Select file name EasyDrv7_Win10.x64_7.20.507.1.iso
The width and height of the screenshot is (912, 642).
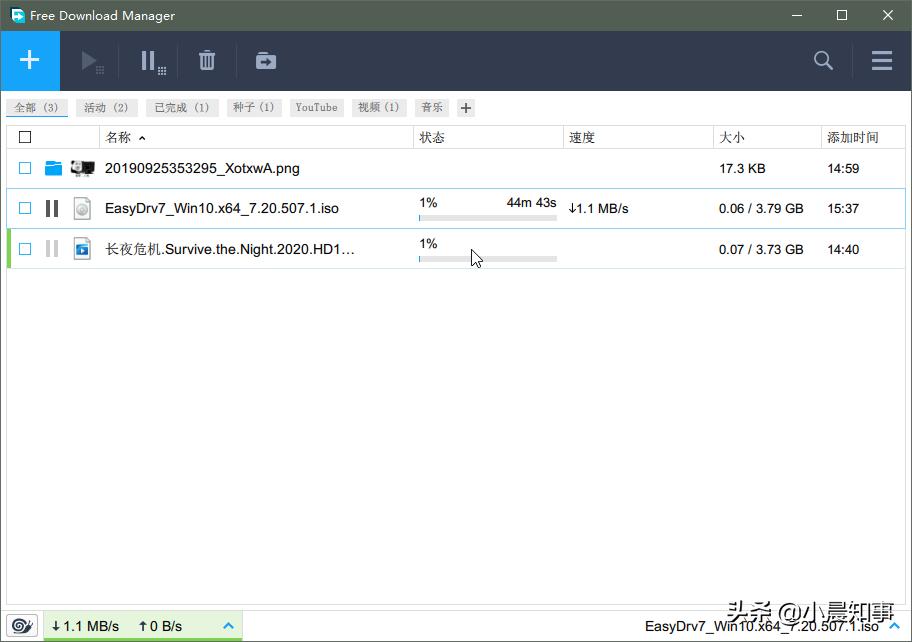click(222, 208)
